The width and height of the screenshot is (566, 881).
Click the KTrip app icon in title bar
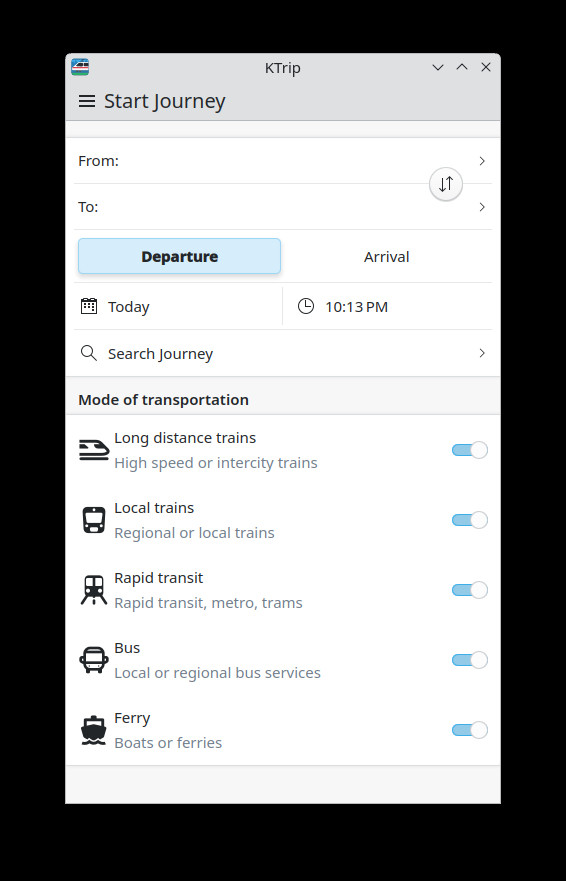80,67
